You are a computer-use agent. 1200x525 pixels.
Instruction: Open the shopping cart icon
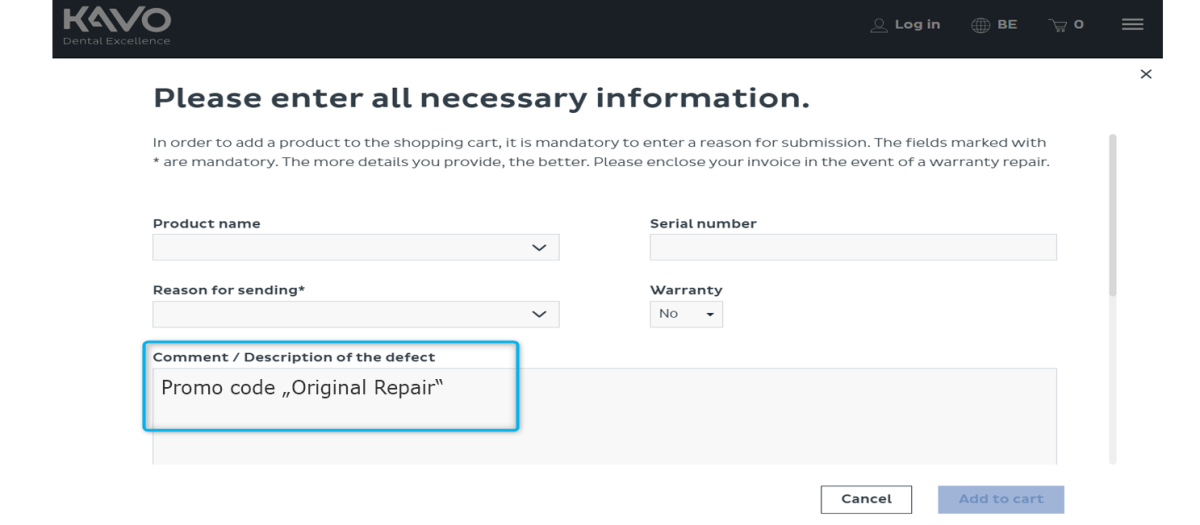pos(1058,25)
